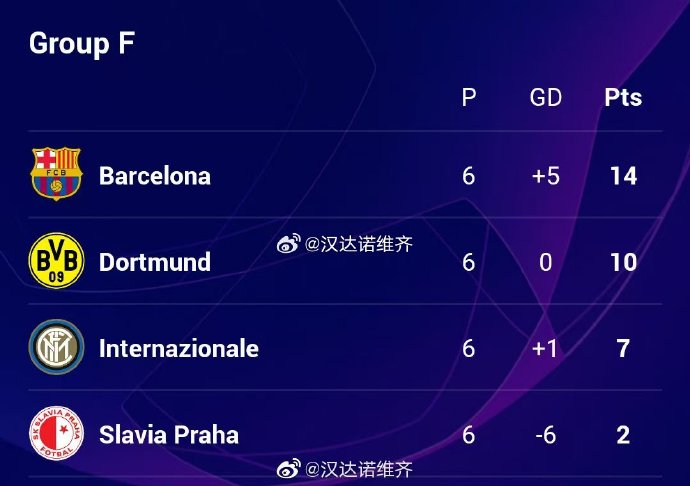Click the GD column header

click(x=546, y=97)
